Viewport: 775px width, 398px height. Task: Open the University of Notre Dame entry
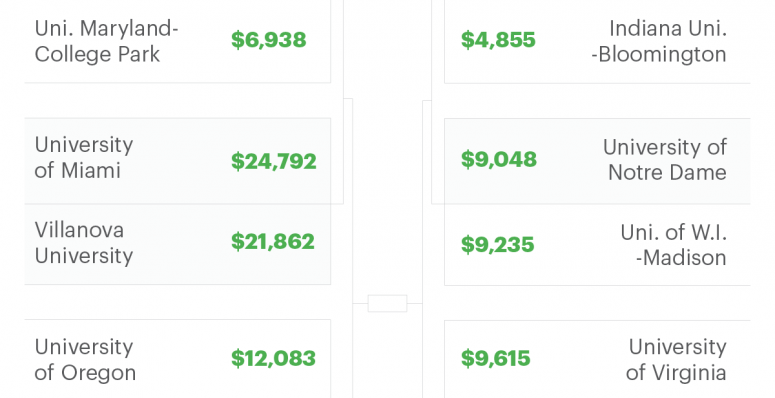click(x=665, y=160)
